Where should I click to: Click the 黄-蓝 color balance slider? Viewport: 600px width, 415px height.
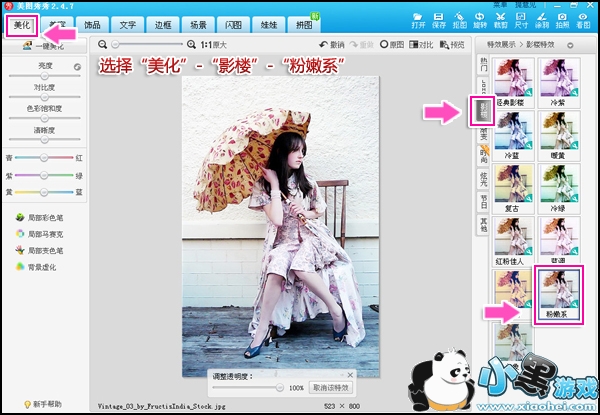[x=44, y=192]
